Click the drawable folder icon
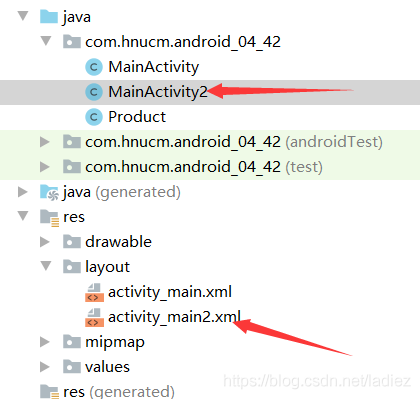The image size is (420, 399). (72, 242)
